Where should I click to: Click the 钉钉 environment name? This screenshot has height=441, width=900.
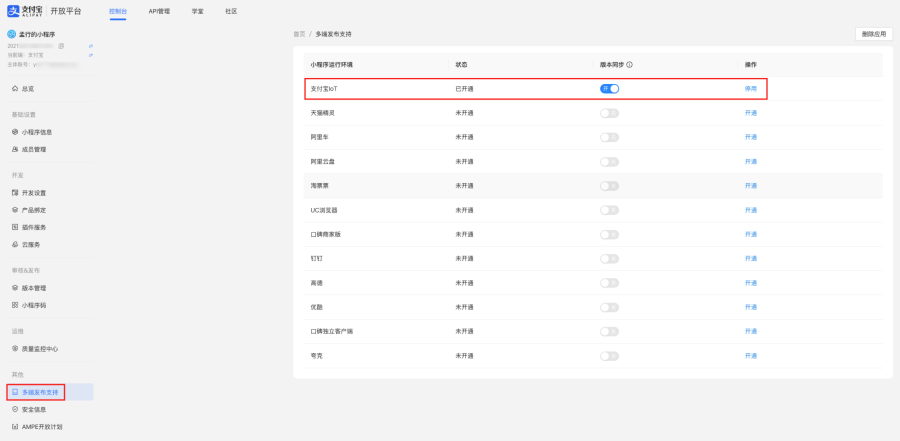click(x=316, y=259)
